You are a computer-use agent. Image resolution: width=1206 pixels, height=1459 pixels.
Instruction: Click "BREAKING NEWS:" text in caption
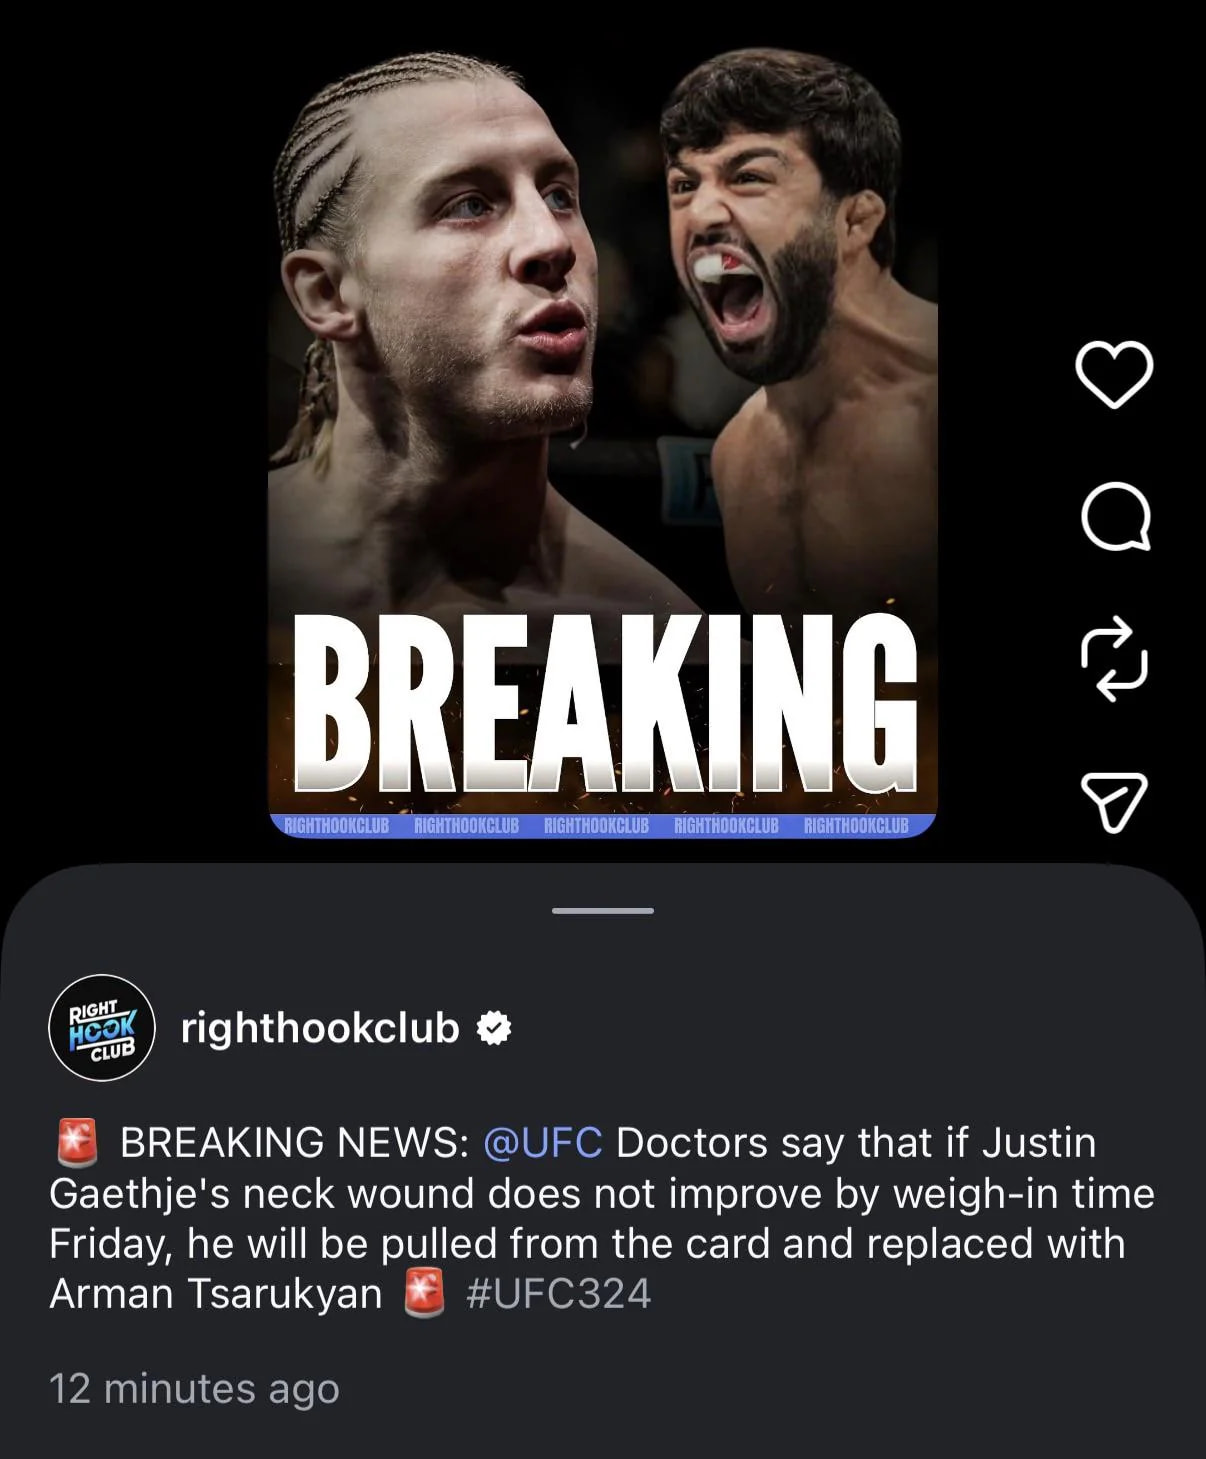[295, 1143]
